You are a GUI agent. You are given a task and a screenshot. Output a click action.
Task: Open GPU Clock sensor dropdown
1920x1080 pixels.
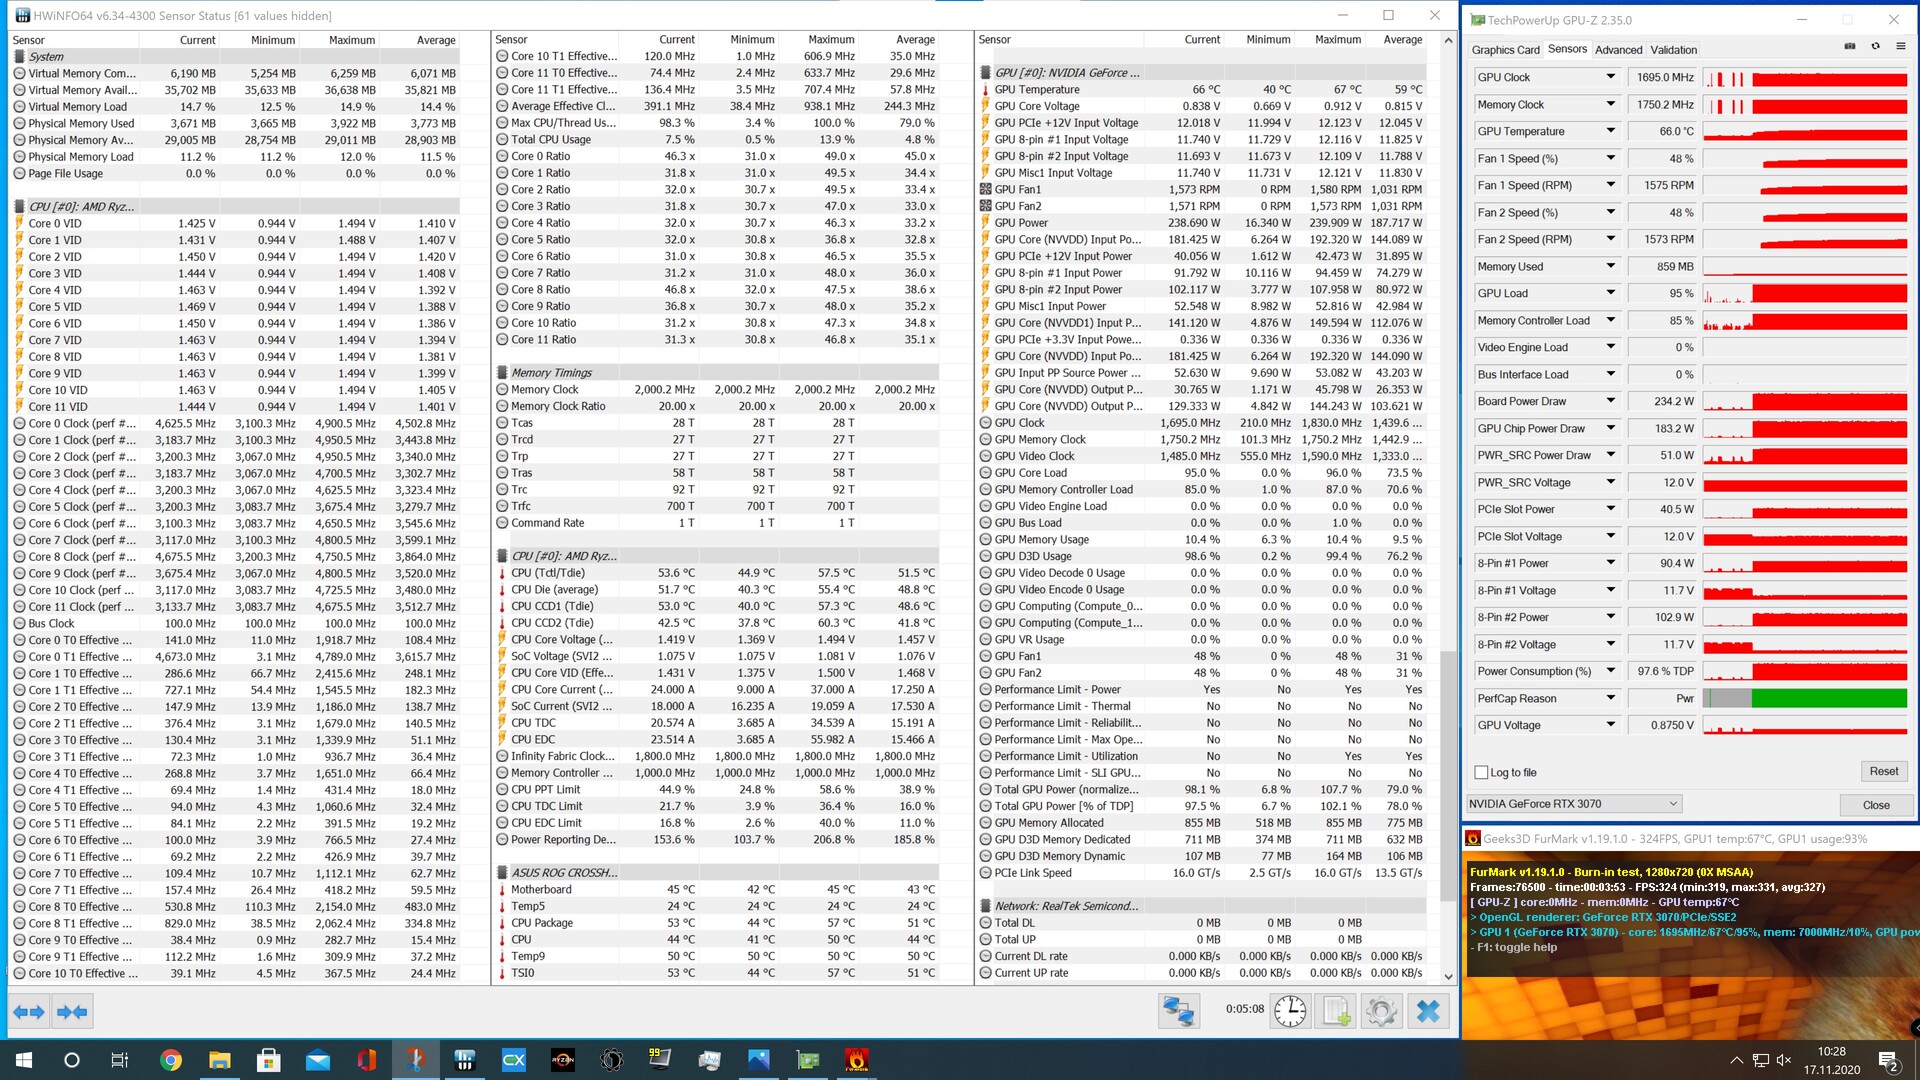point(1610,77)
